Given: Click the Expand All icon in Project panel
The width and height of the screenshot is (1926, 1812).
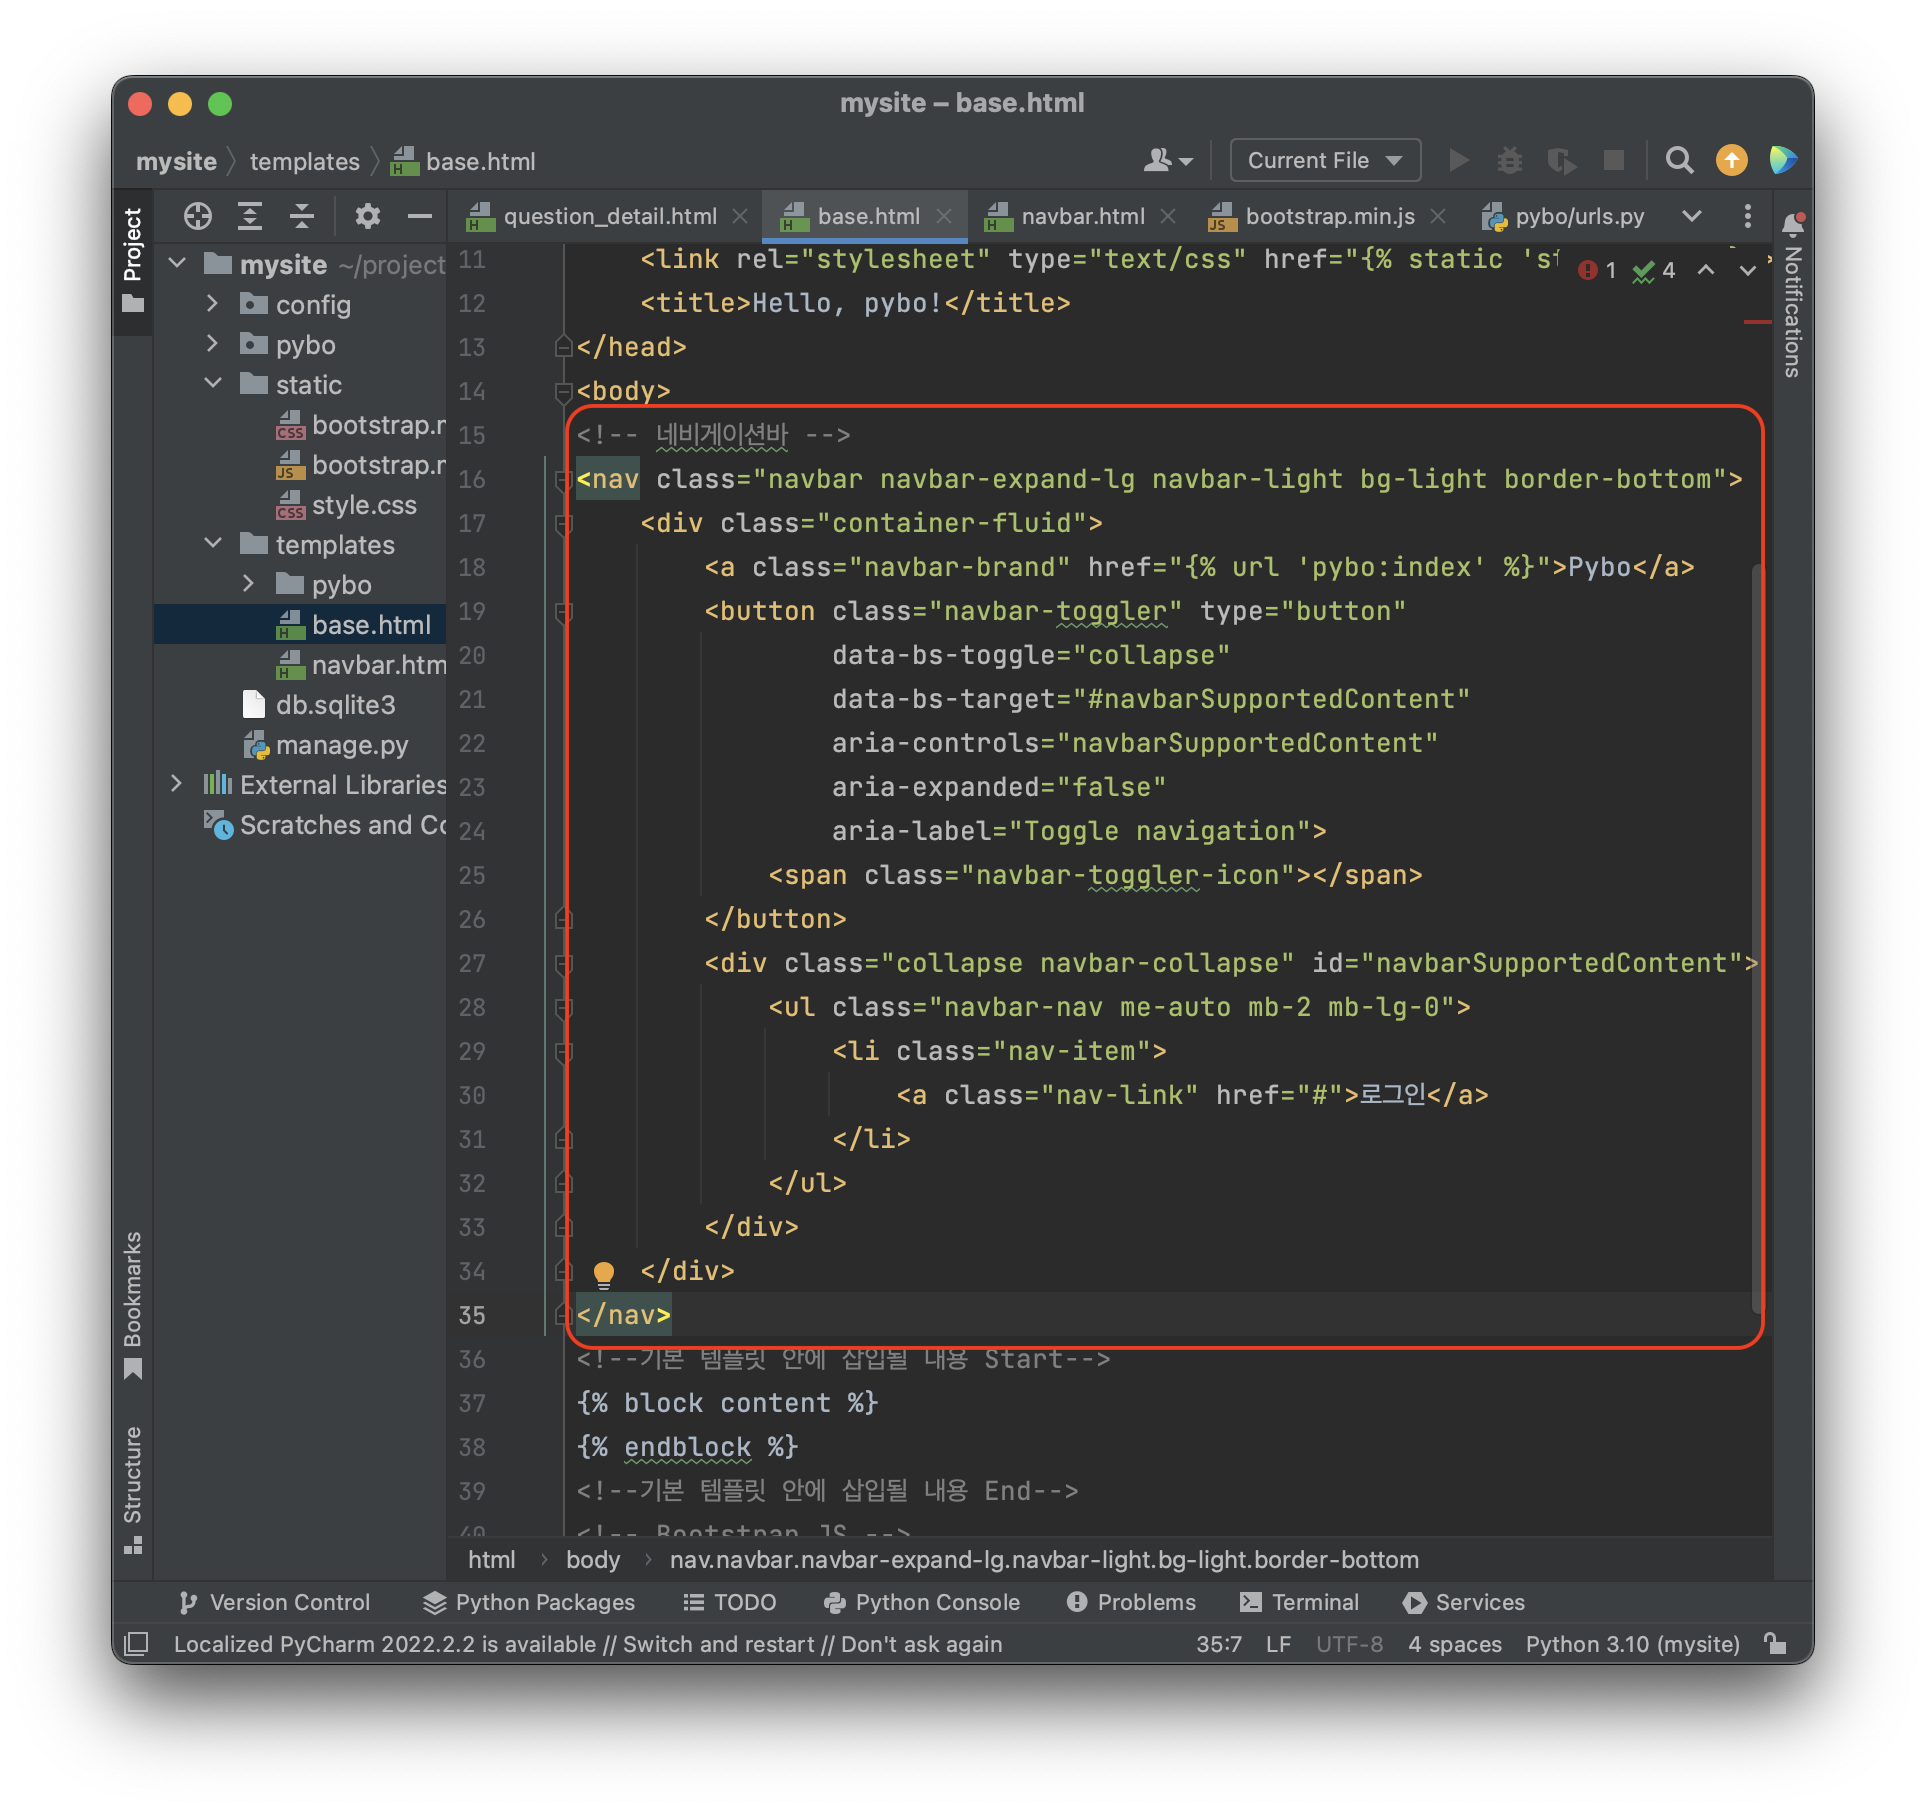Looking at the screenshot, I should pyautogui.click(x=250, y=216).
